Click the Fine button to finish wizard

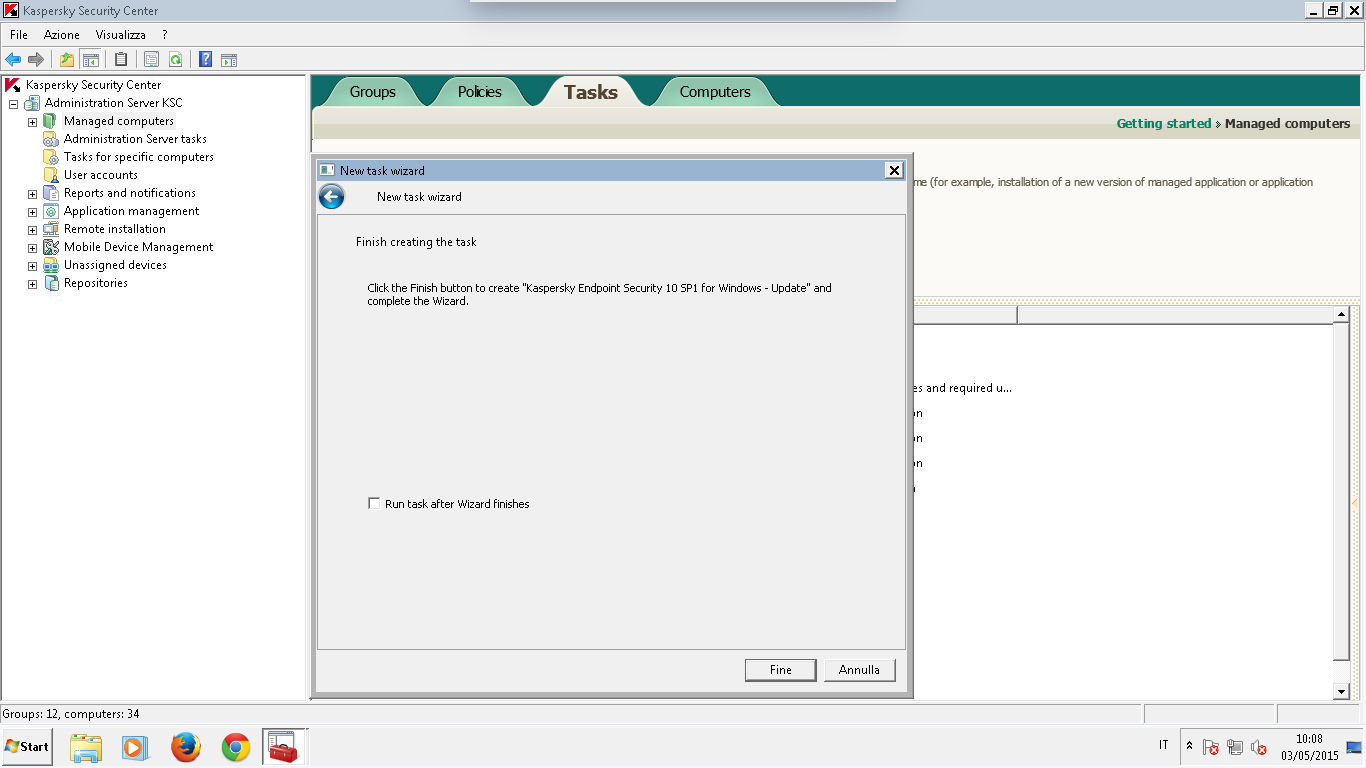[x=781, y=670]
